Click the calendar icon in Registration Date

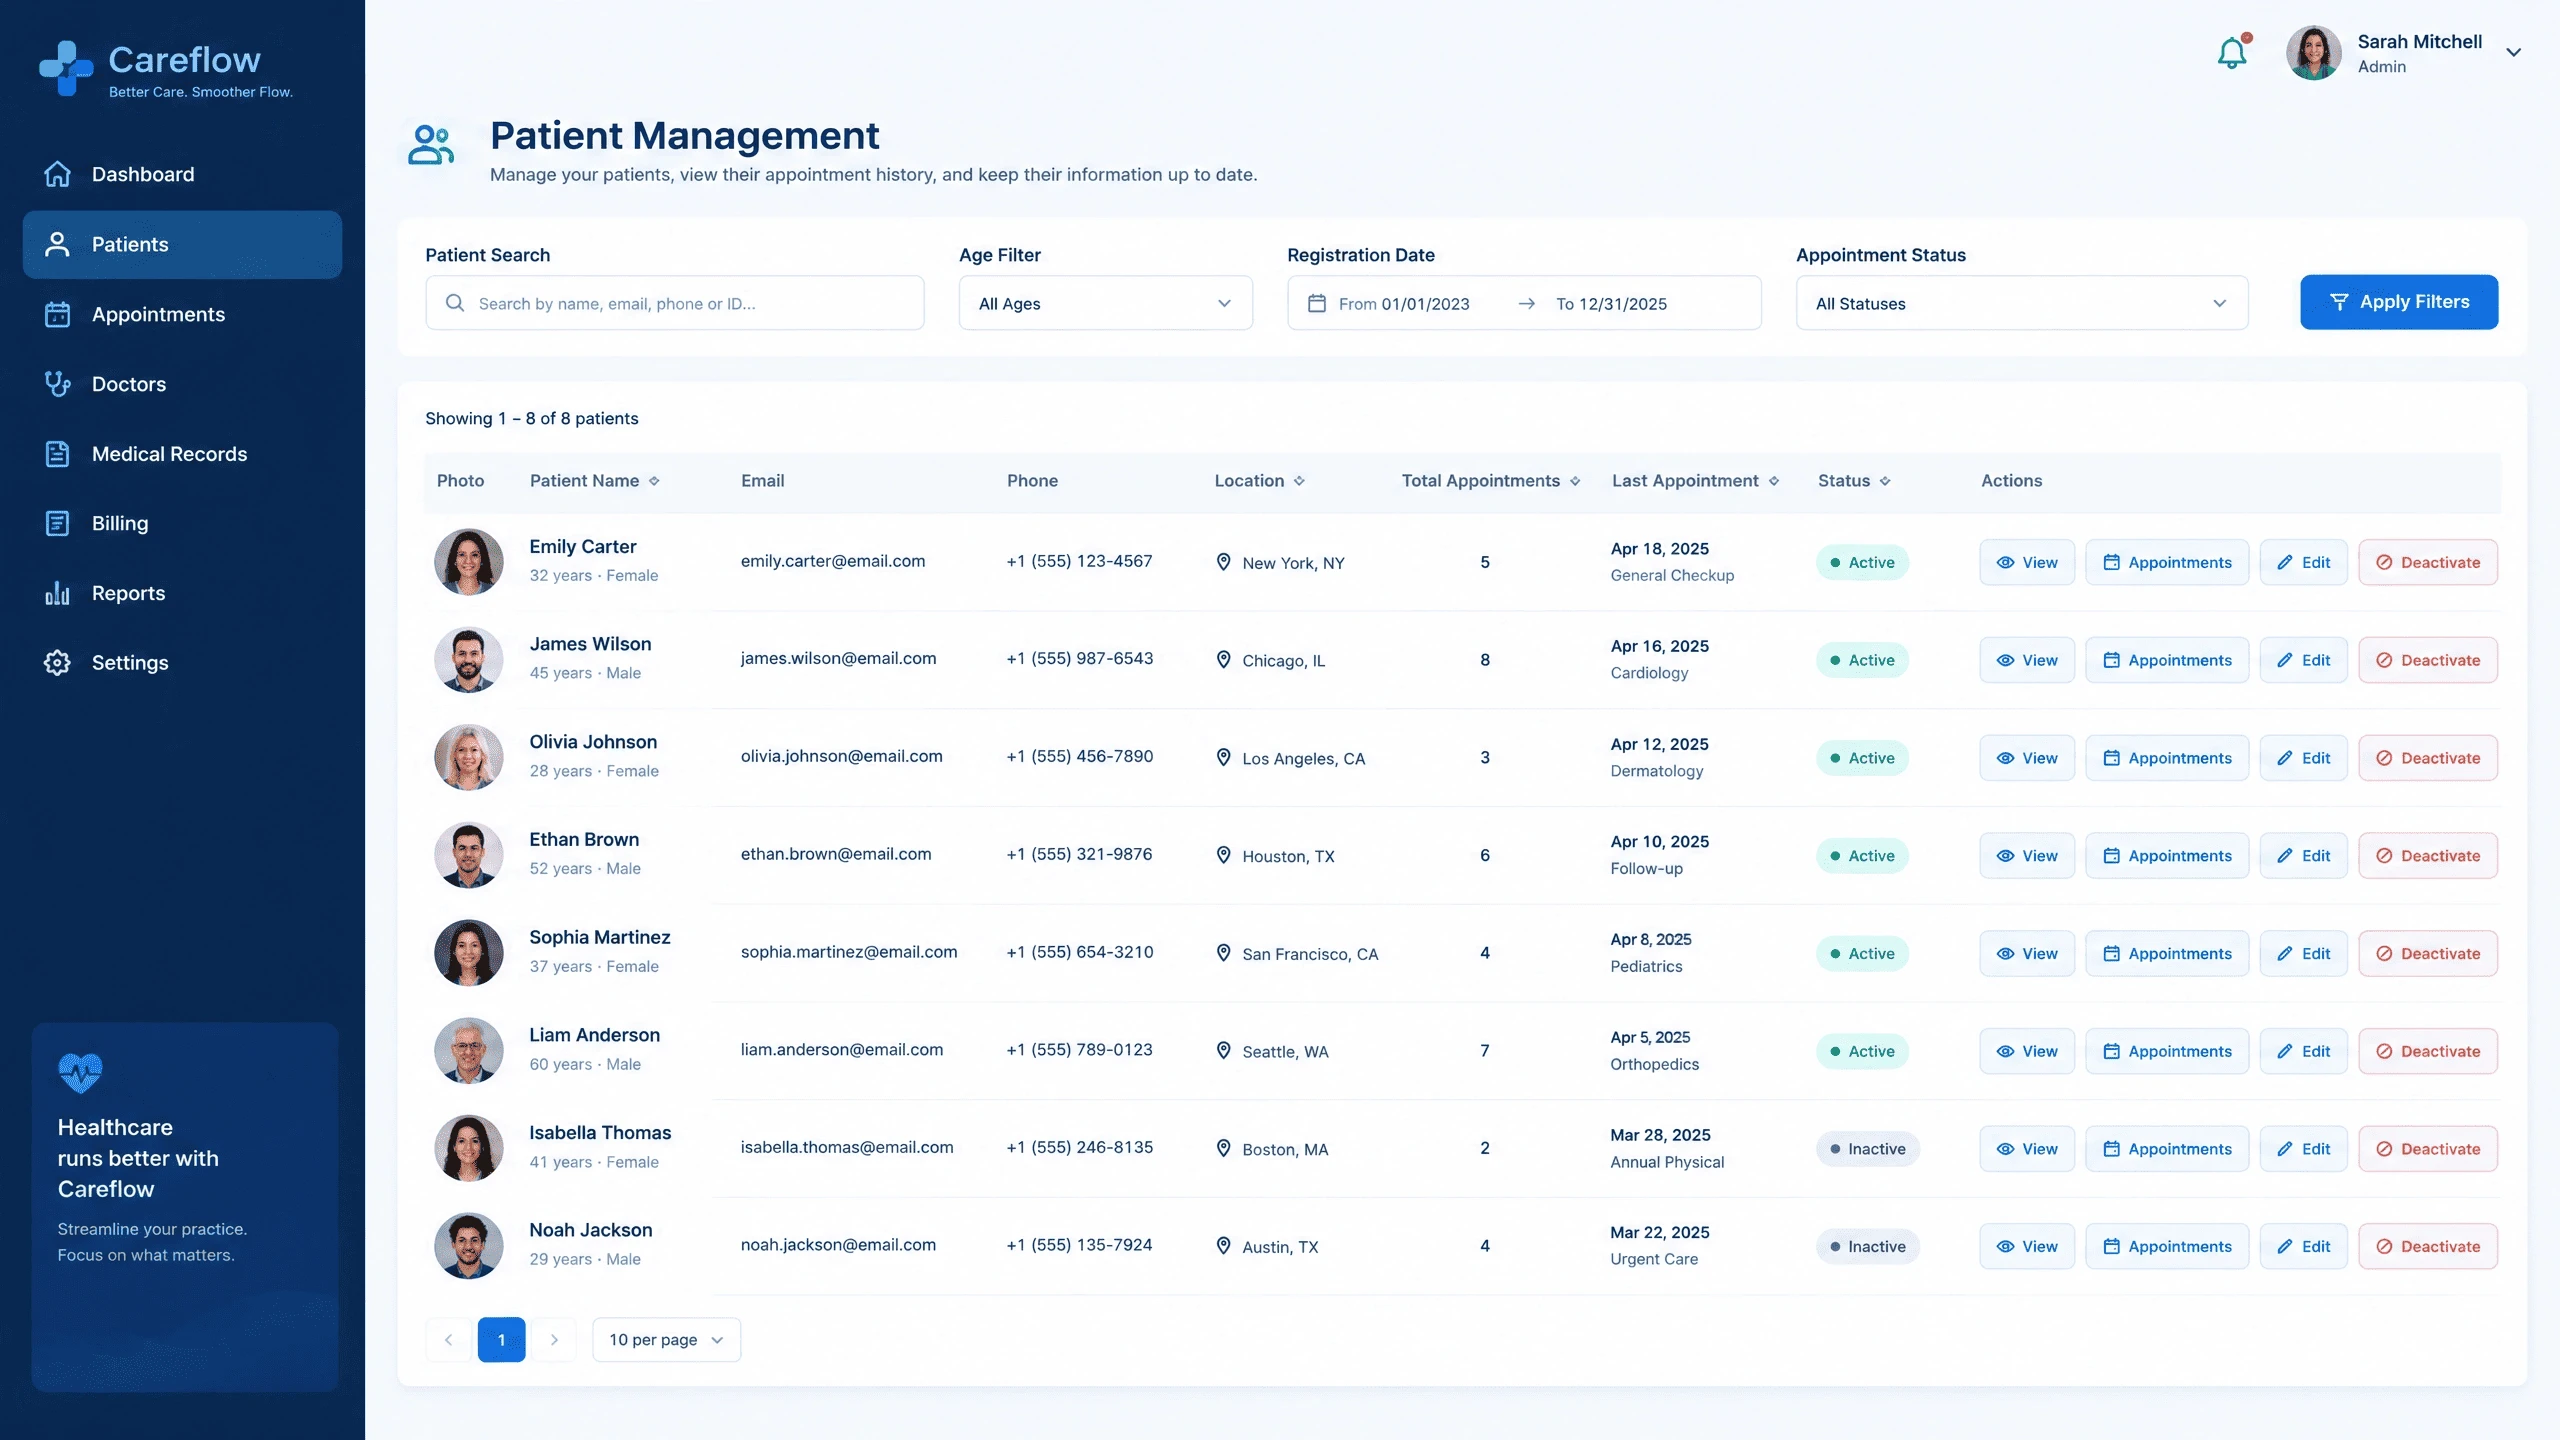1317,303
